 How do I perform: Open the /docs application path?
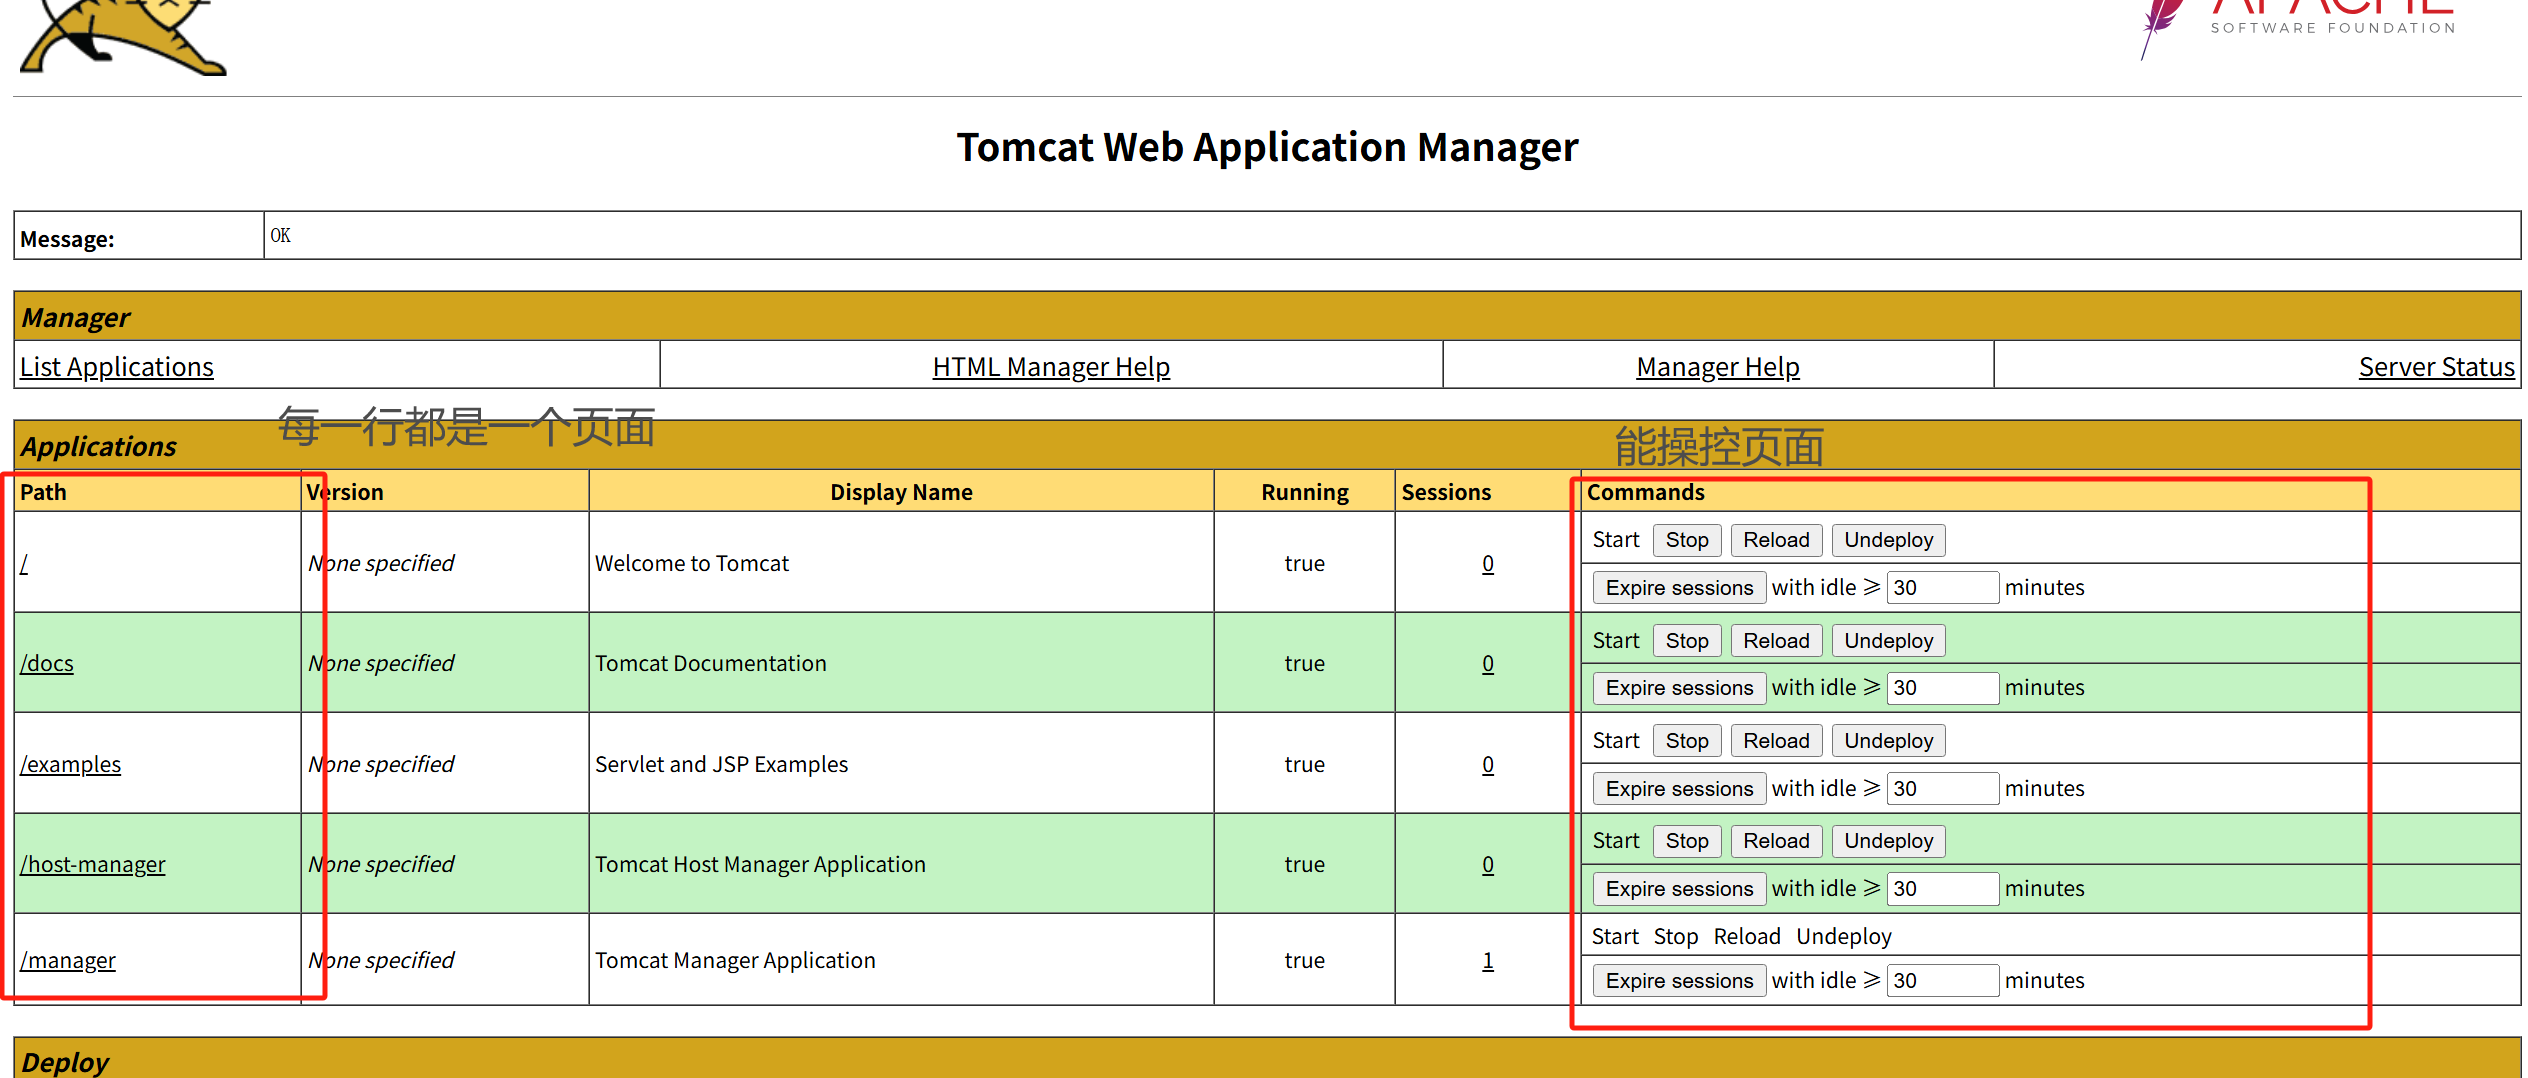47,663
